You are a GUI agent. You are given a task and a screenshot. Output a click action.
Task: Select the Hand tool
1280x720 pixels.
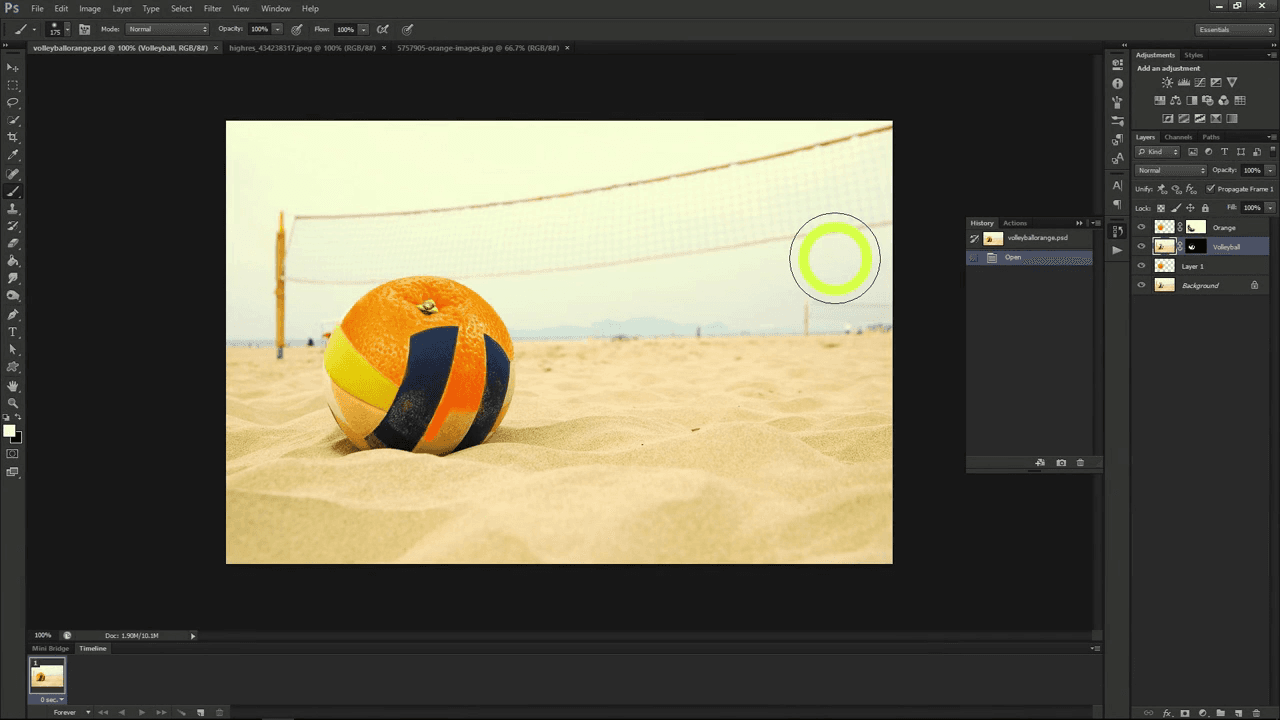pyautogui.click(x=13, y=385)
